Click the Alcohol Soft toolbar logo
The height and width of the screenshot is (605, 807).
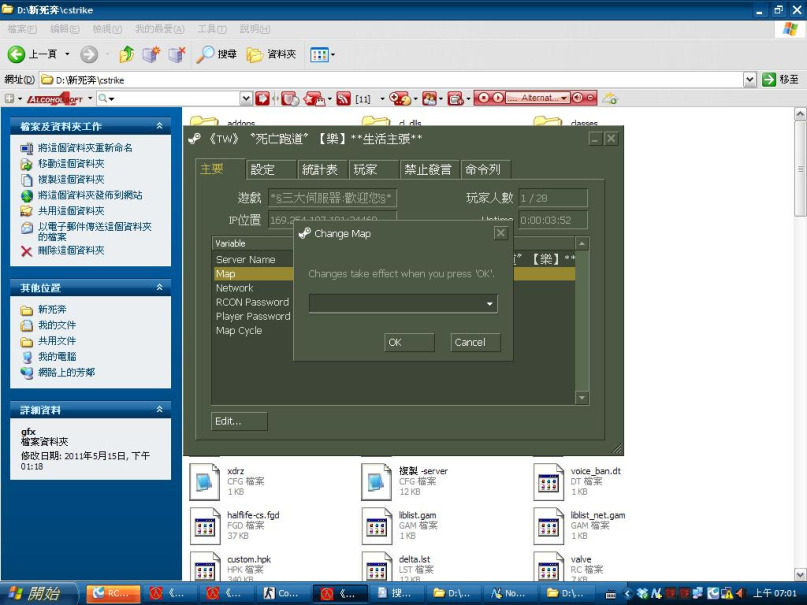(55, 98)
